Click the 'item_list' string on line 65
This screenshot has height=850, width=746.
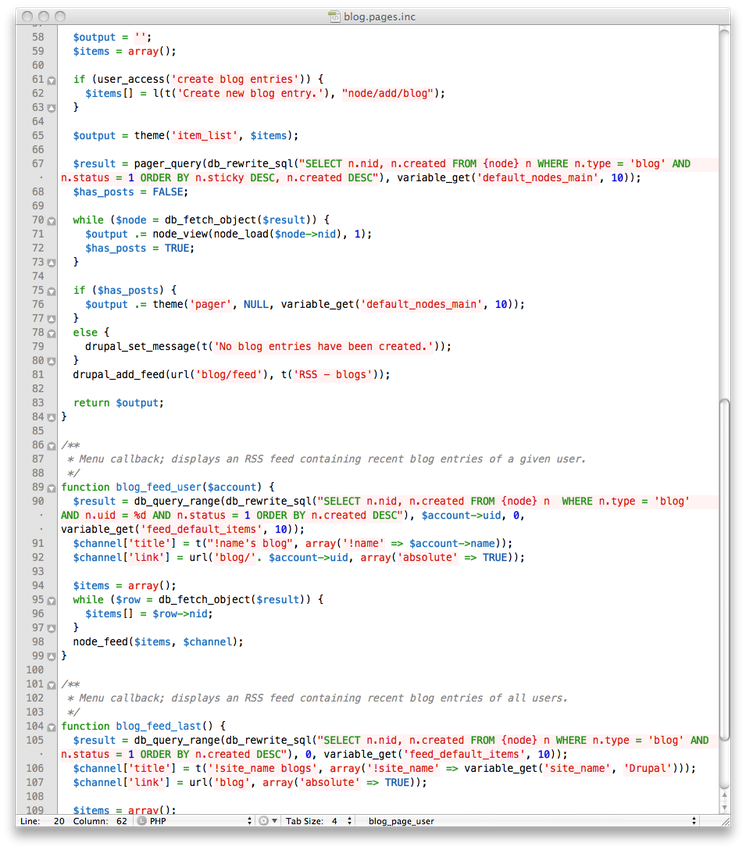pos(204,136)
